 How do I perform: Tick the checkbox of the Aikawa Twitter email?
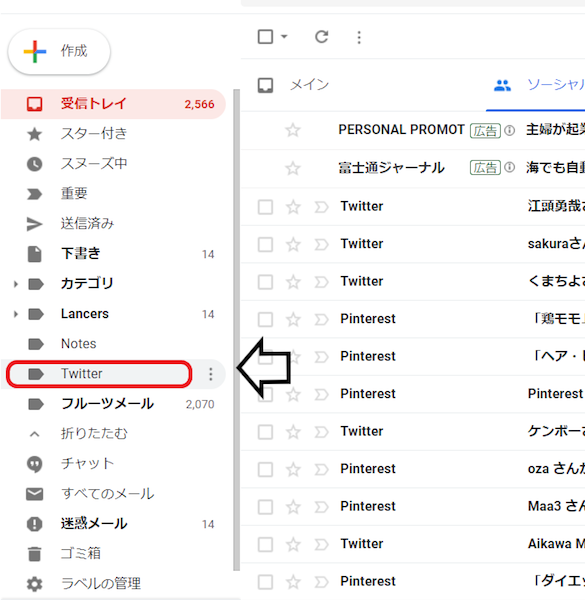tap(265, 545)
